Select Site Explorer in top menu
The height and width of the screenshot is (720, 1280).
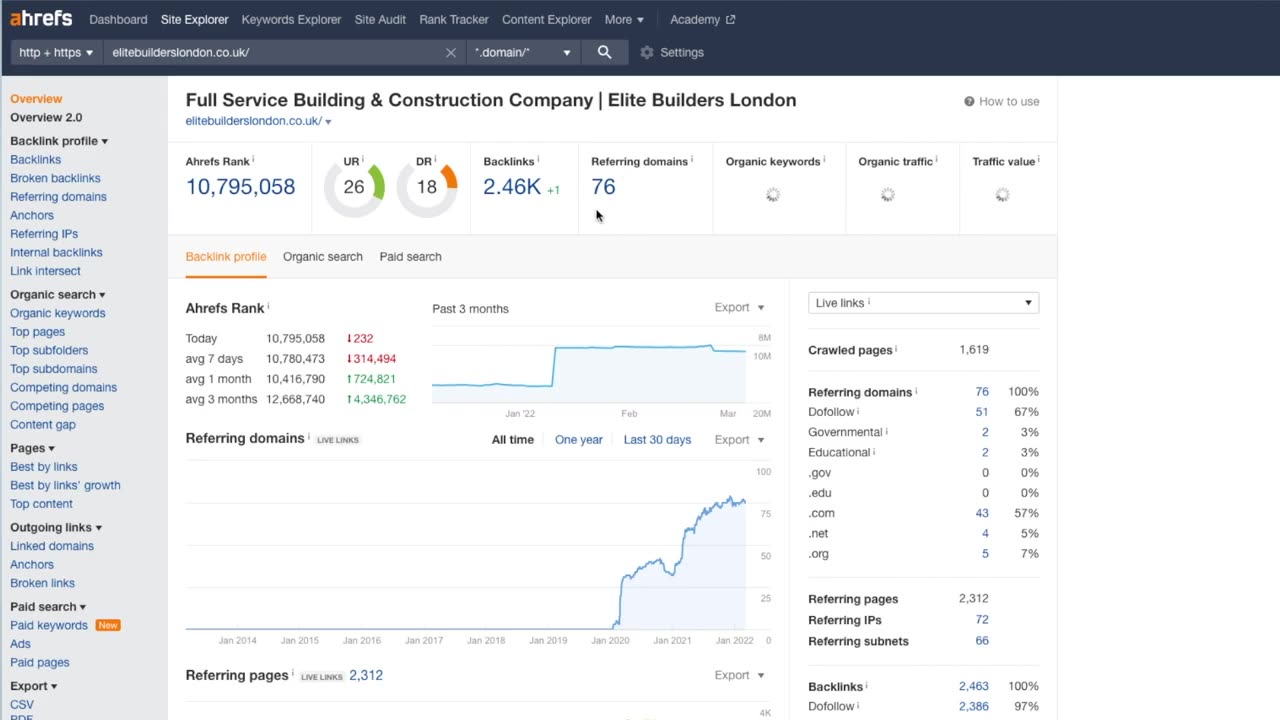[194, 20]
